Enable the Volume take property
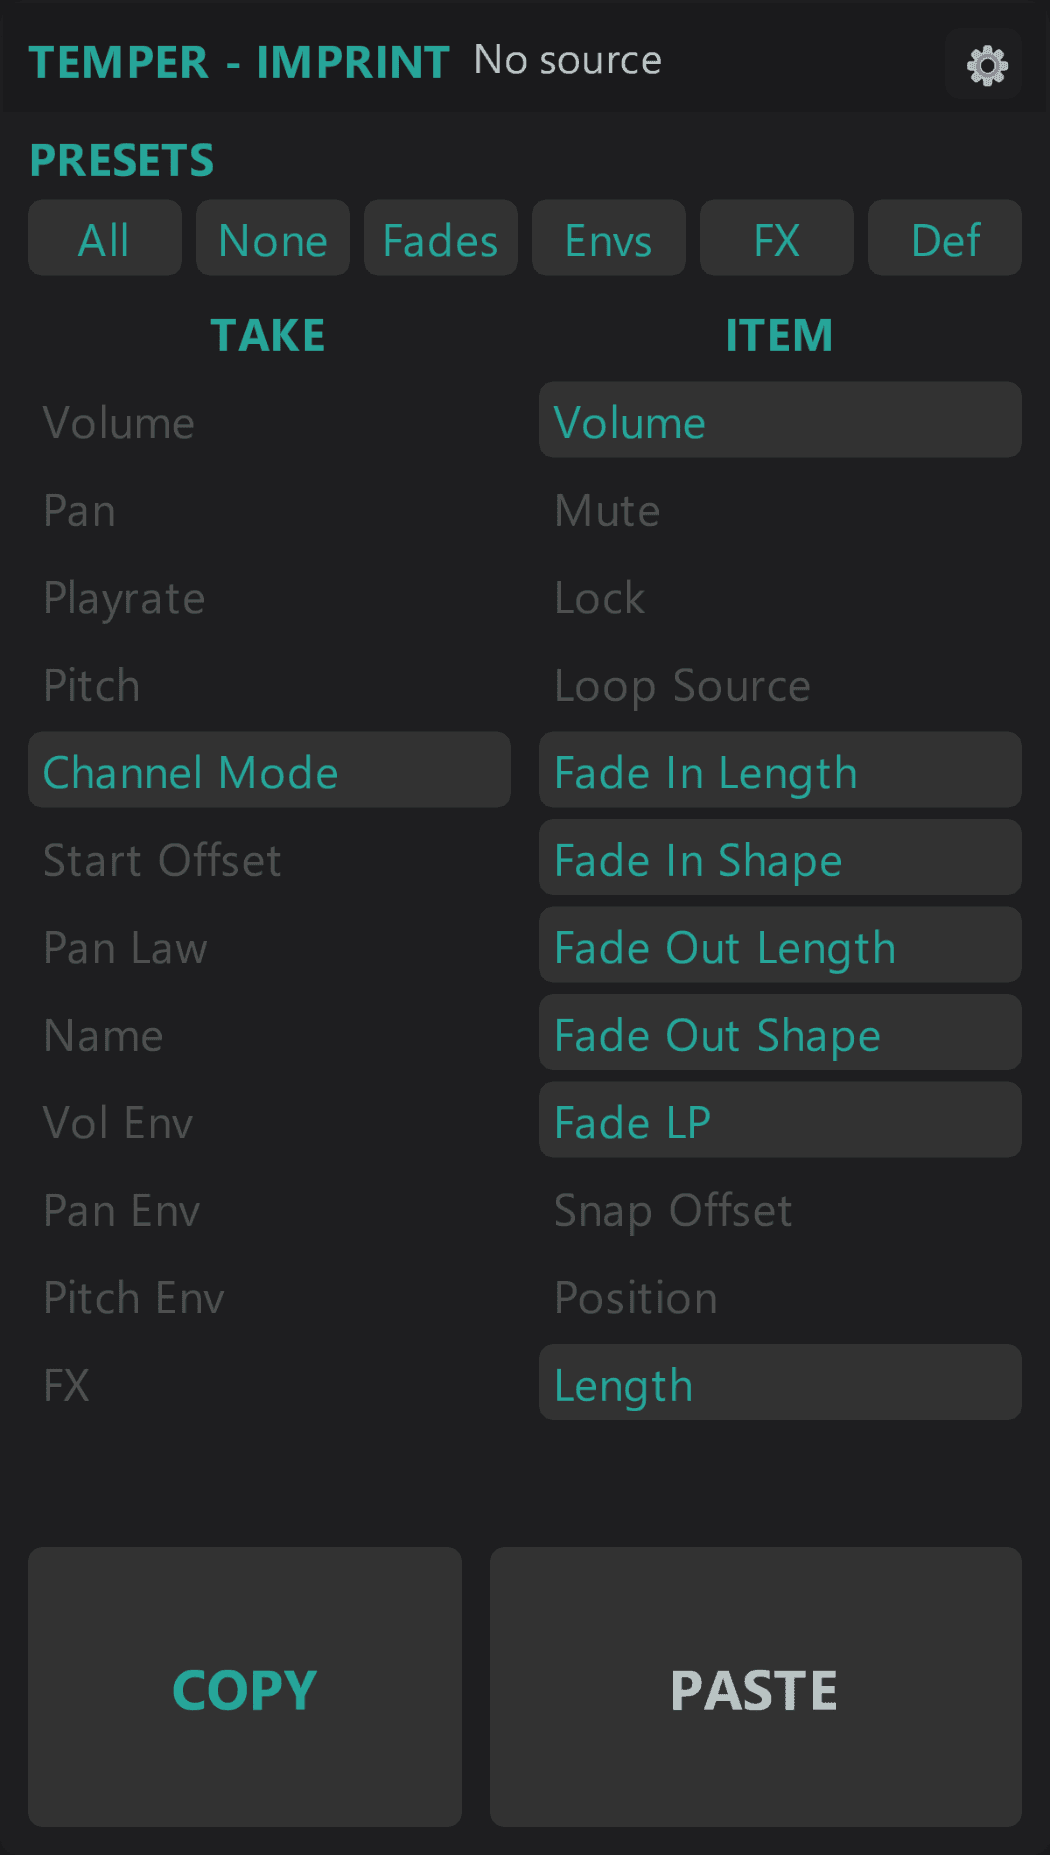The image size is (1050, 1855). click(119, 421)
